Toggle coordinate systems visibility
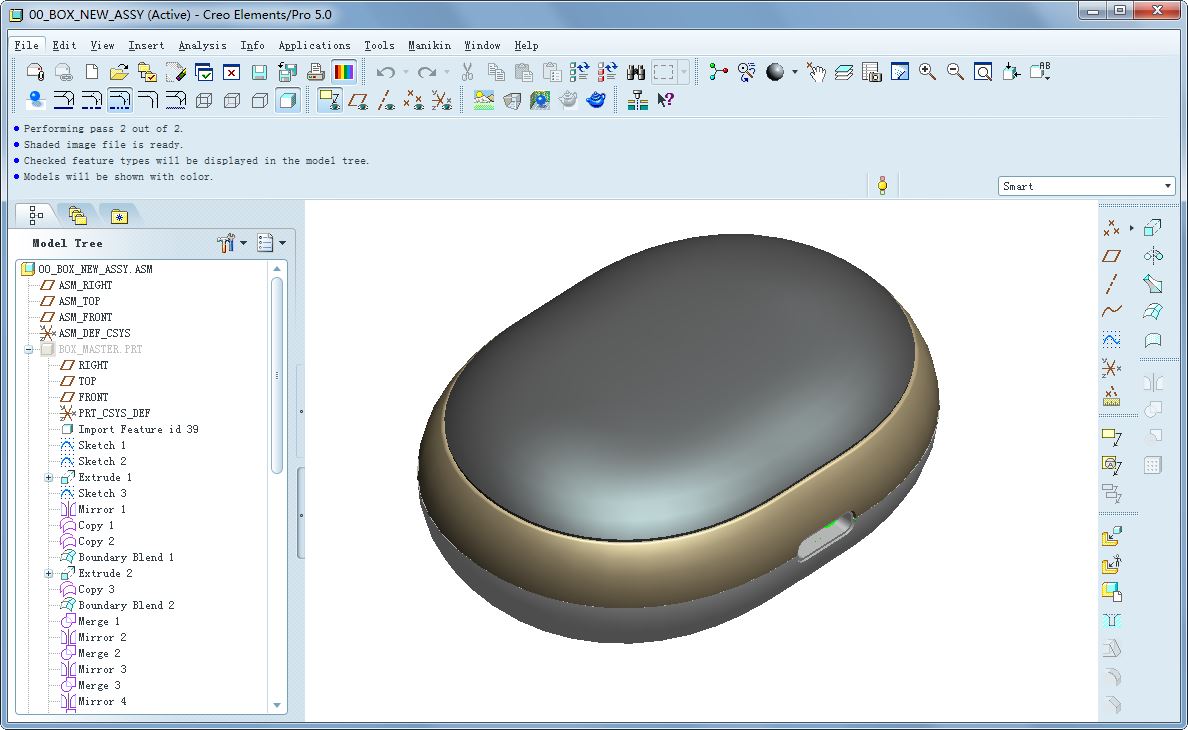Image resolution: width=1188 pixels, height=730 pixels. (442, 100)
